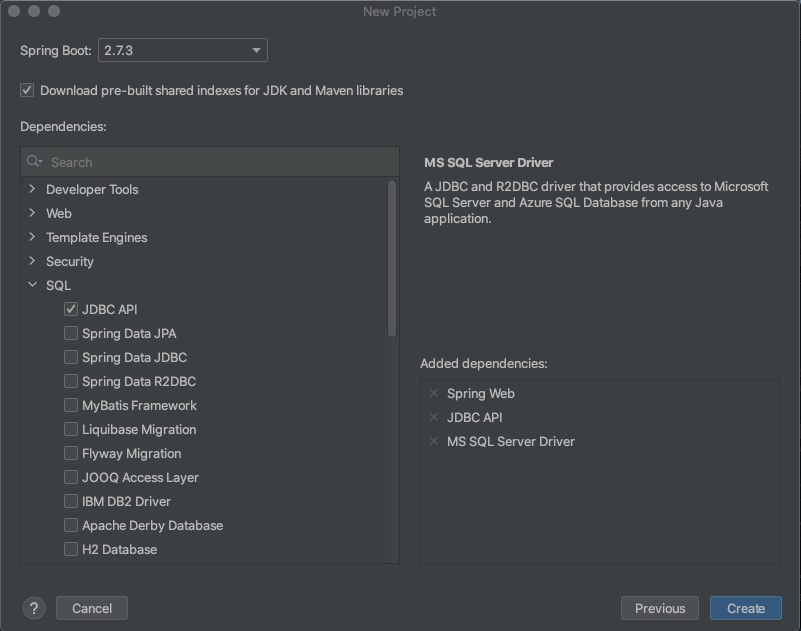Viewport: 801px width, 631px height.
Task: Click the Cancel button
Action: (x=92, y=608)
